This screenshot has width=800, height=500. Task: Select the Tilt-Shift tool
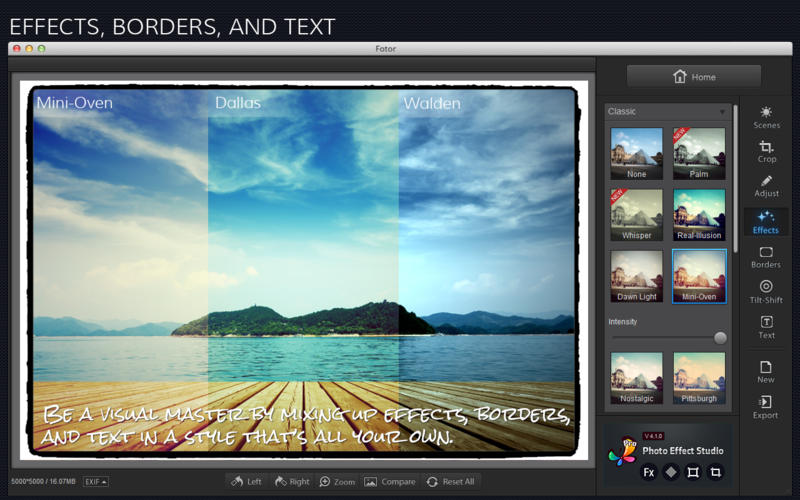pos(766,292)
